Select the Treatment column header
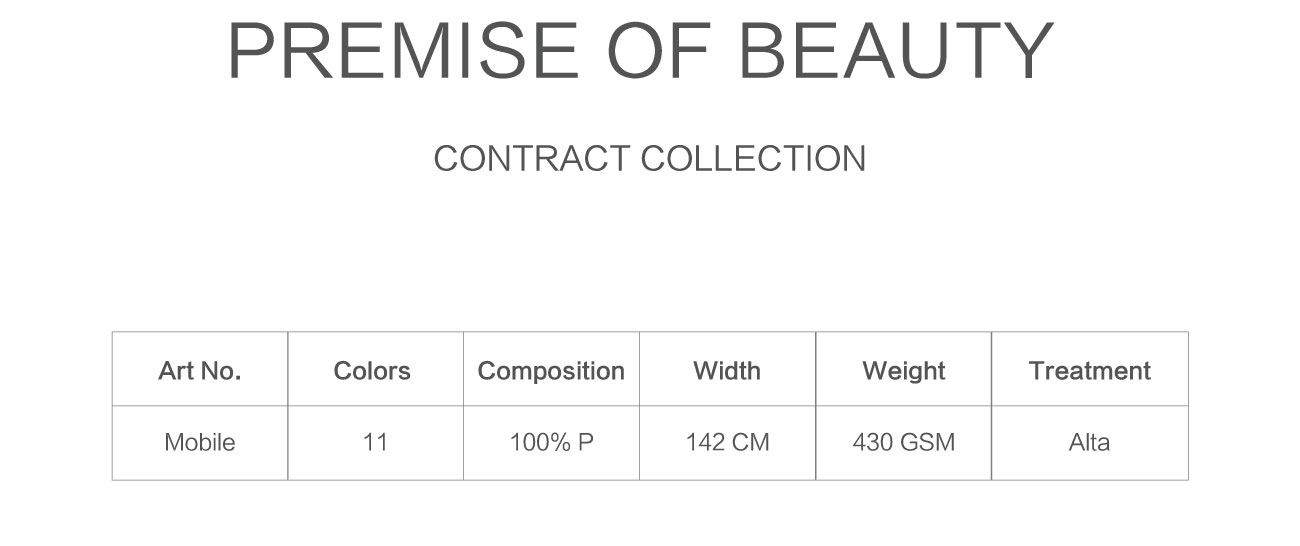Viewport: 1300px width, 546px height. pos(1090,370)
